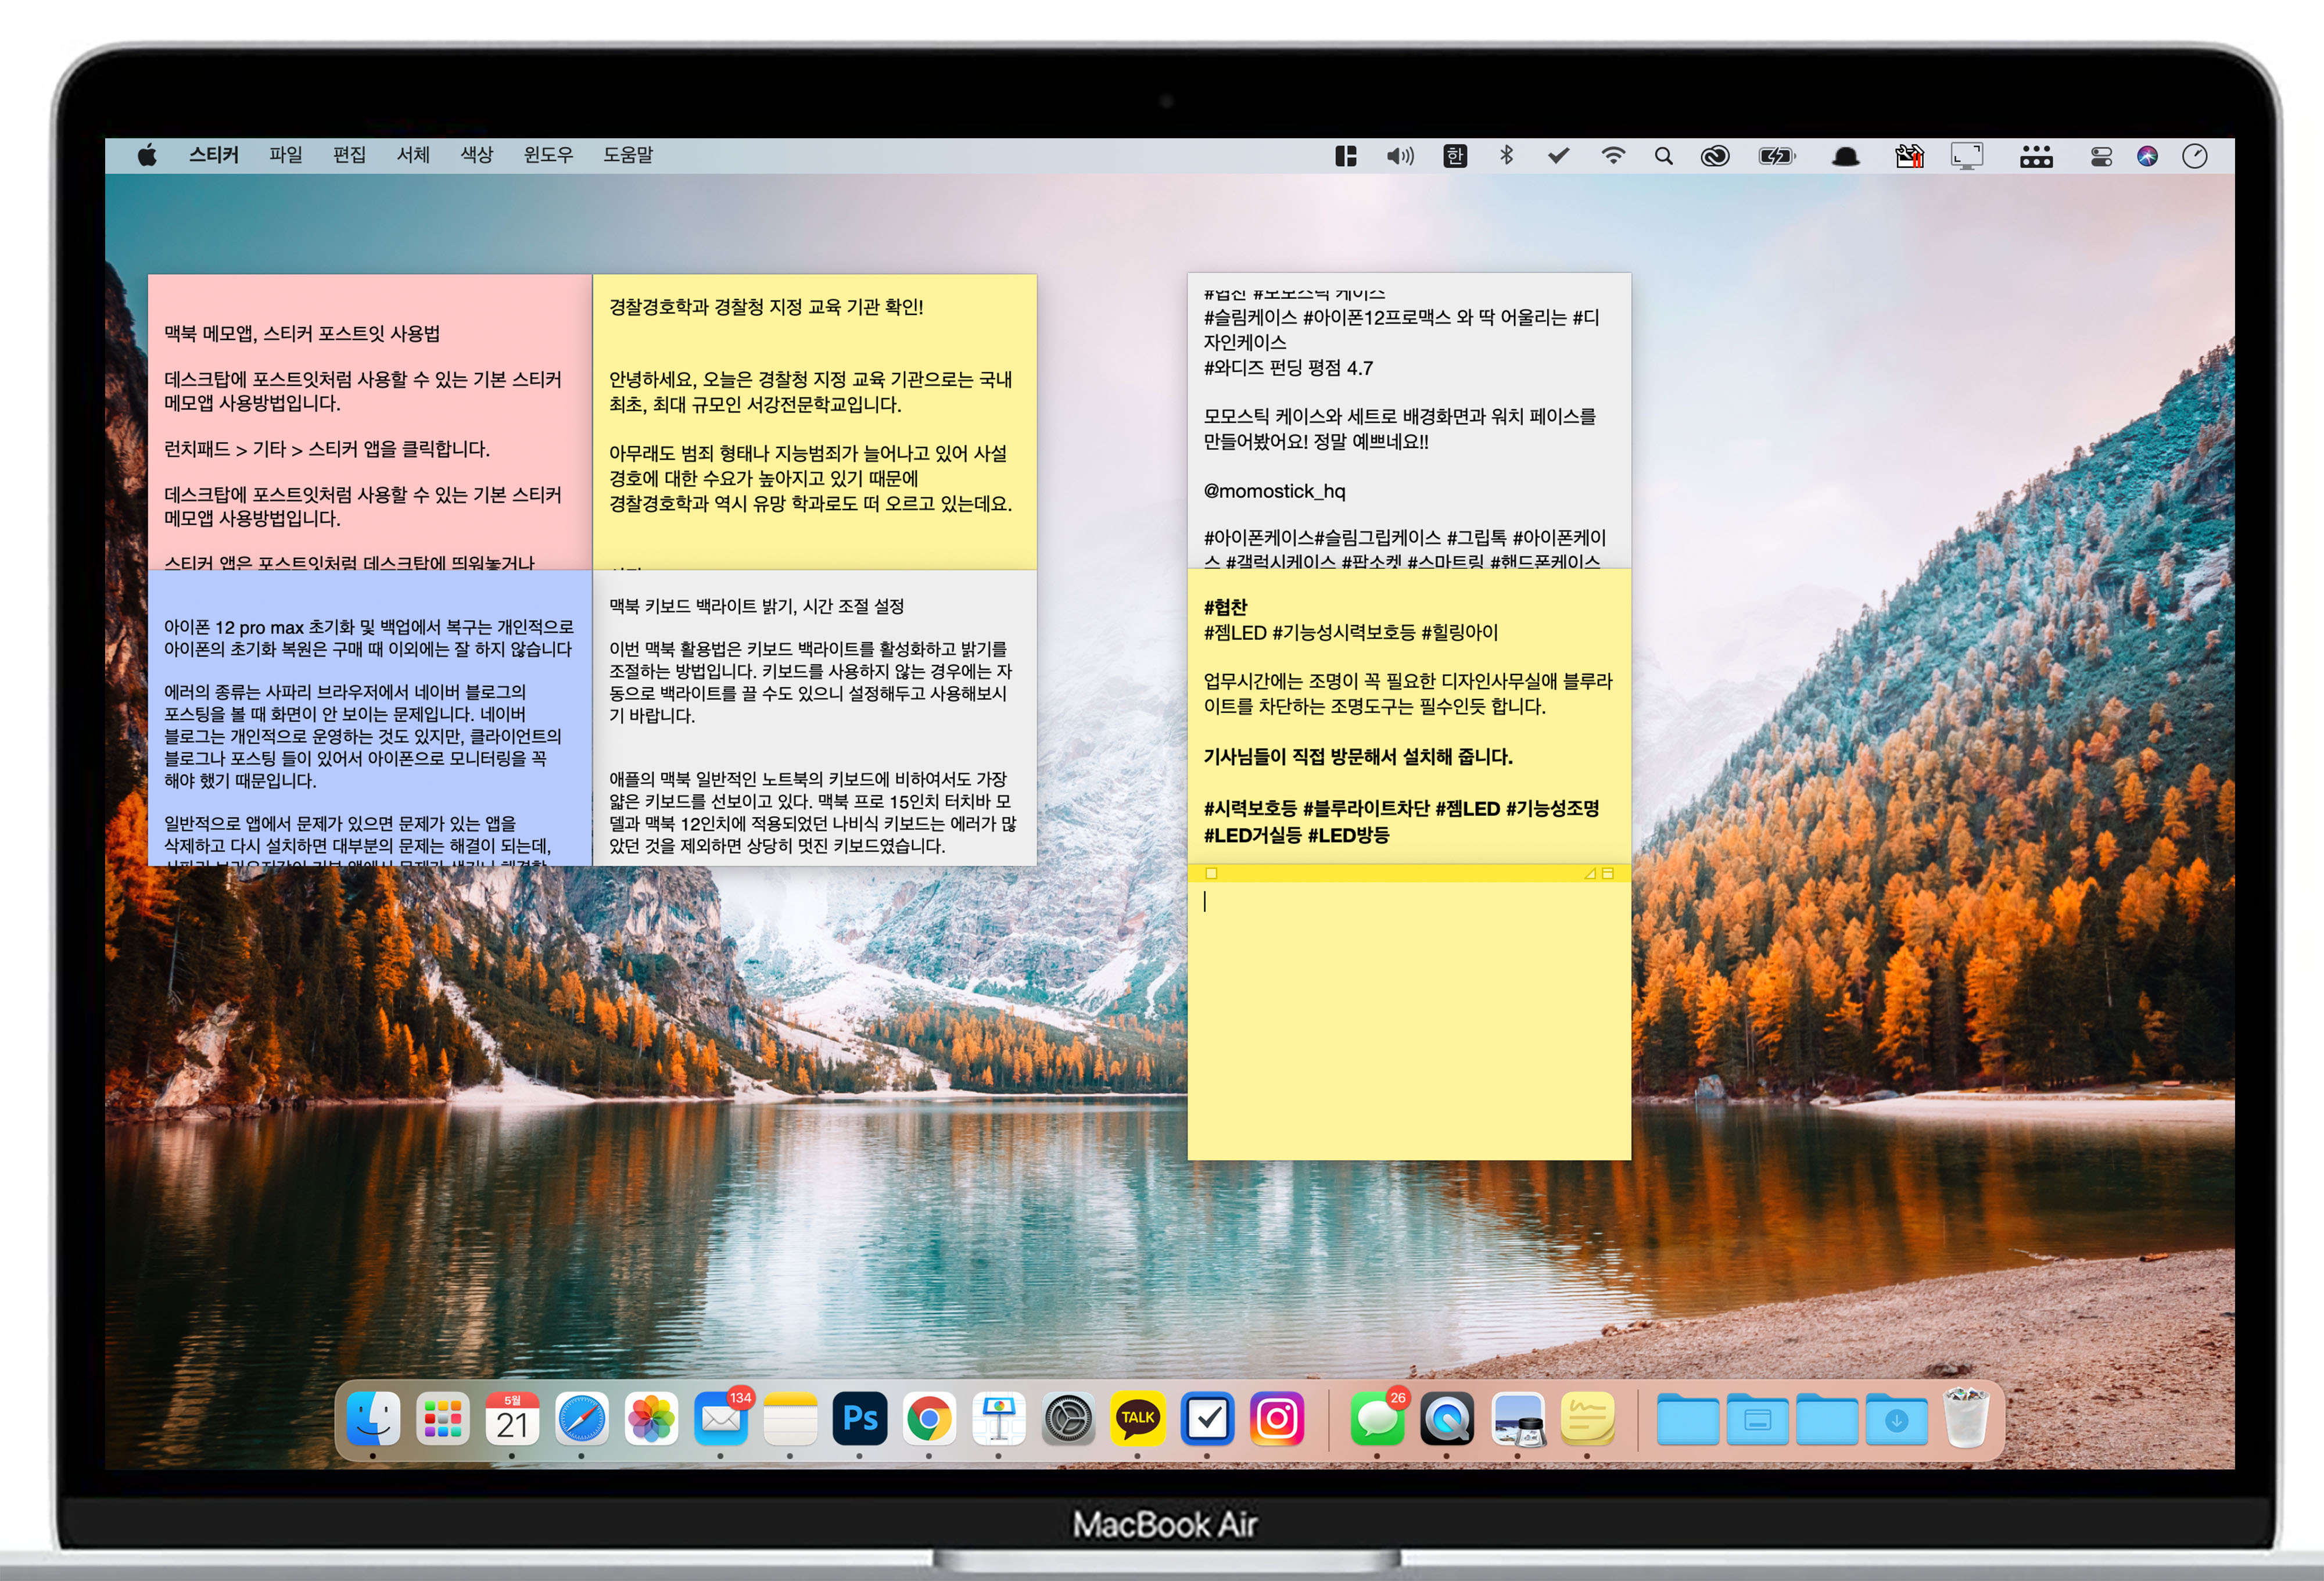The height and width of the screenshot is (1581, 2324).
Task: Open the 색상 color menu
Action: (476, 155)
